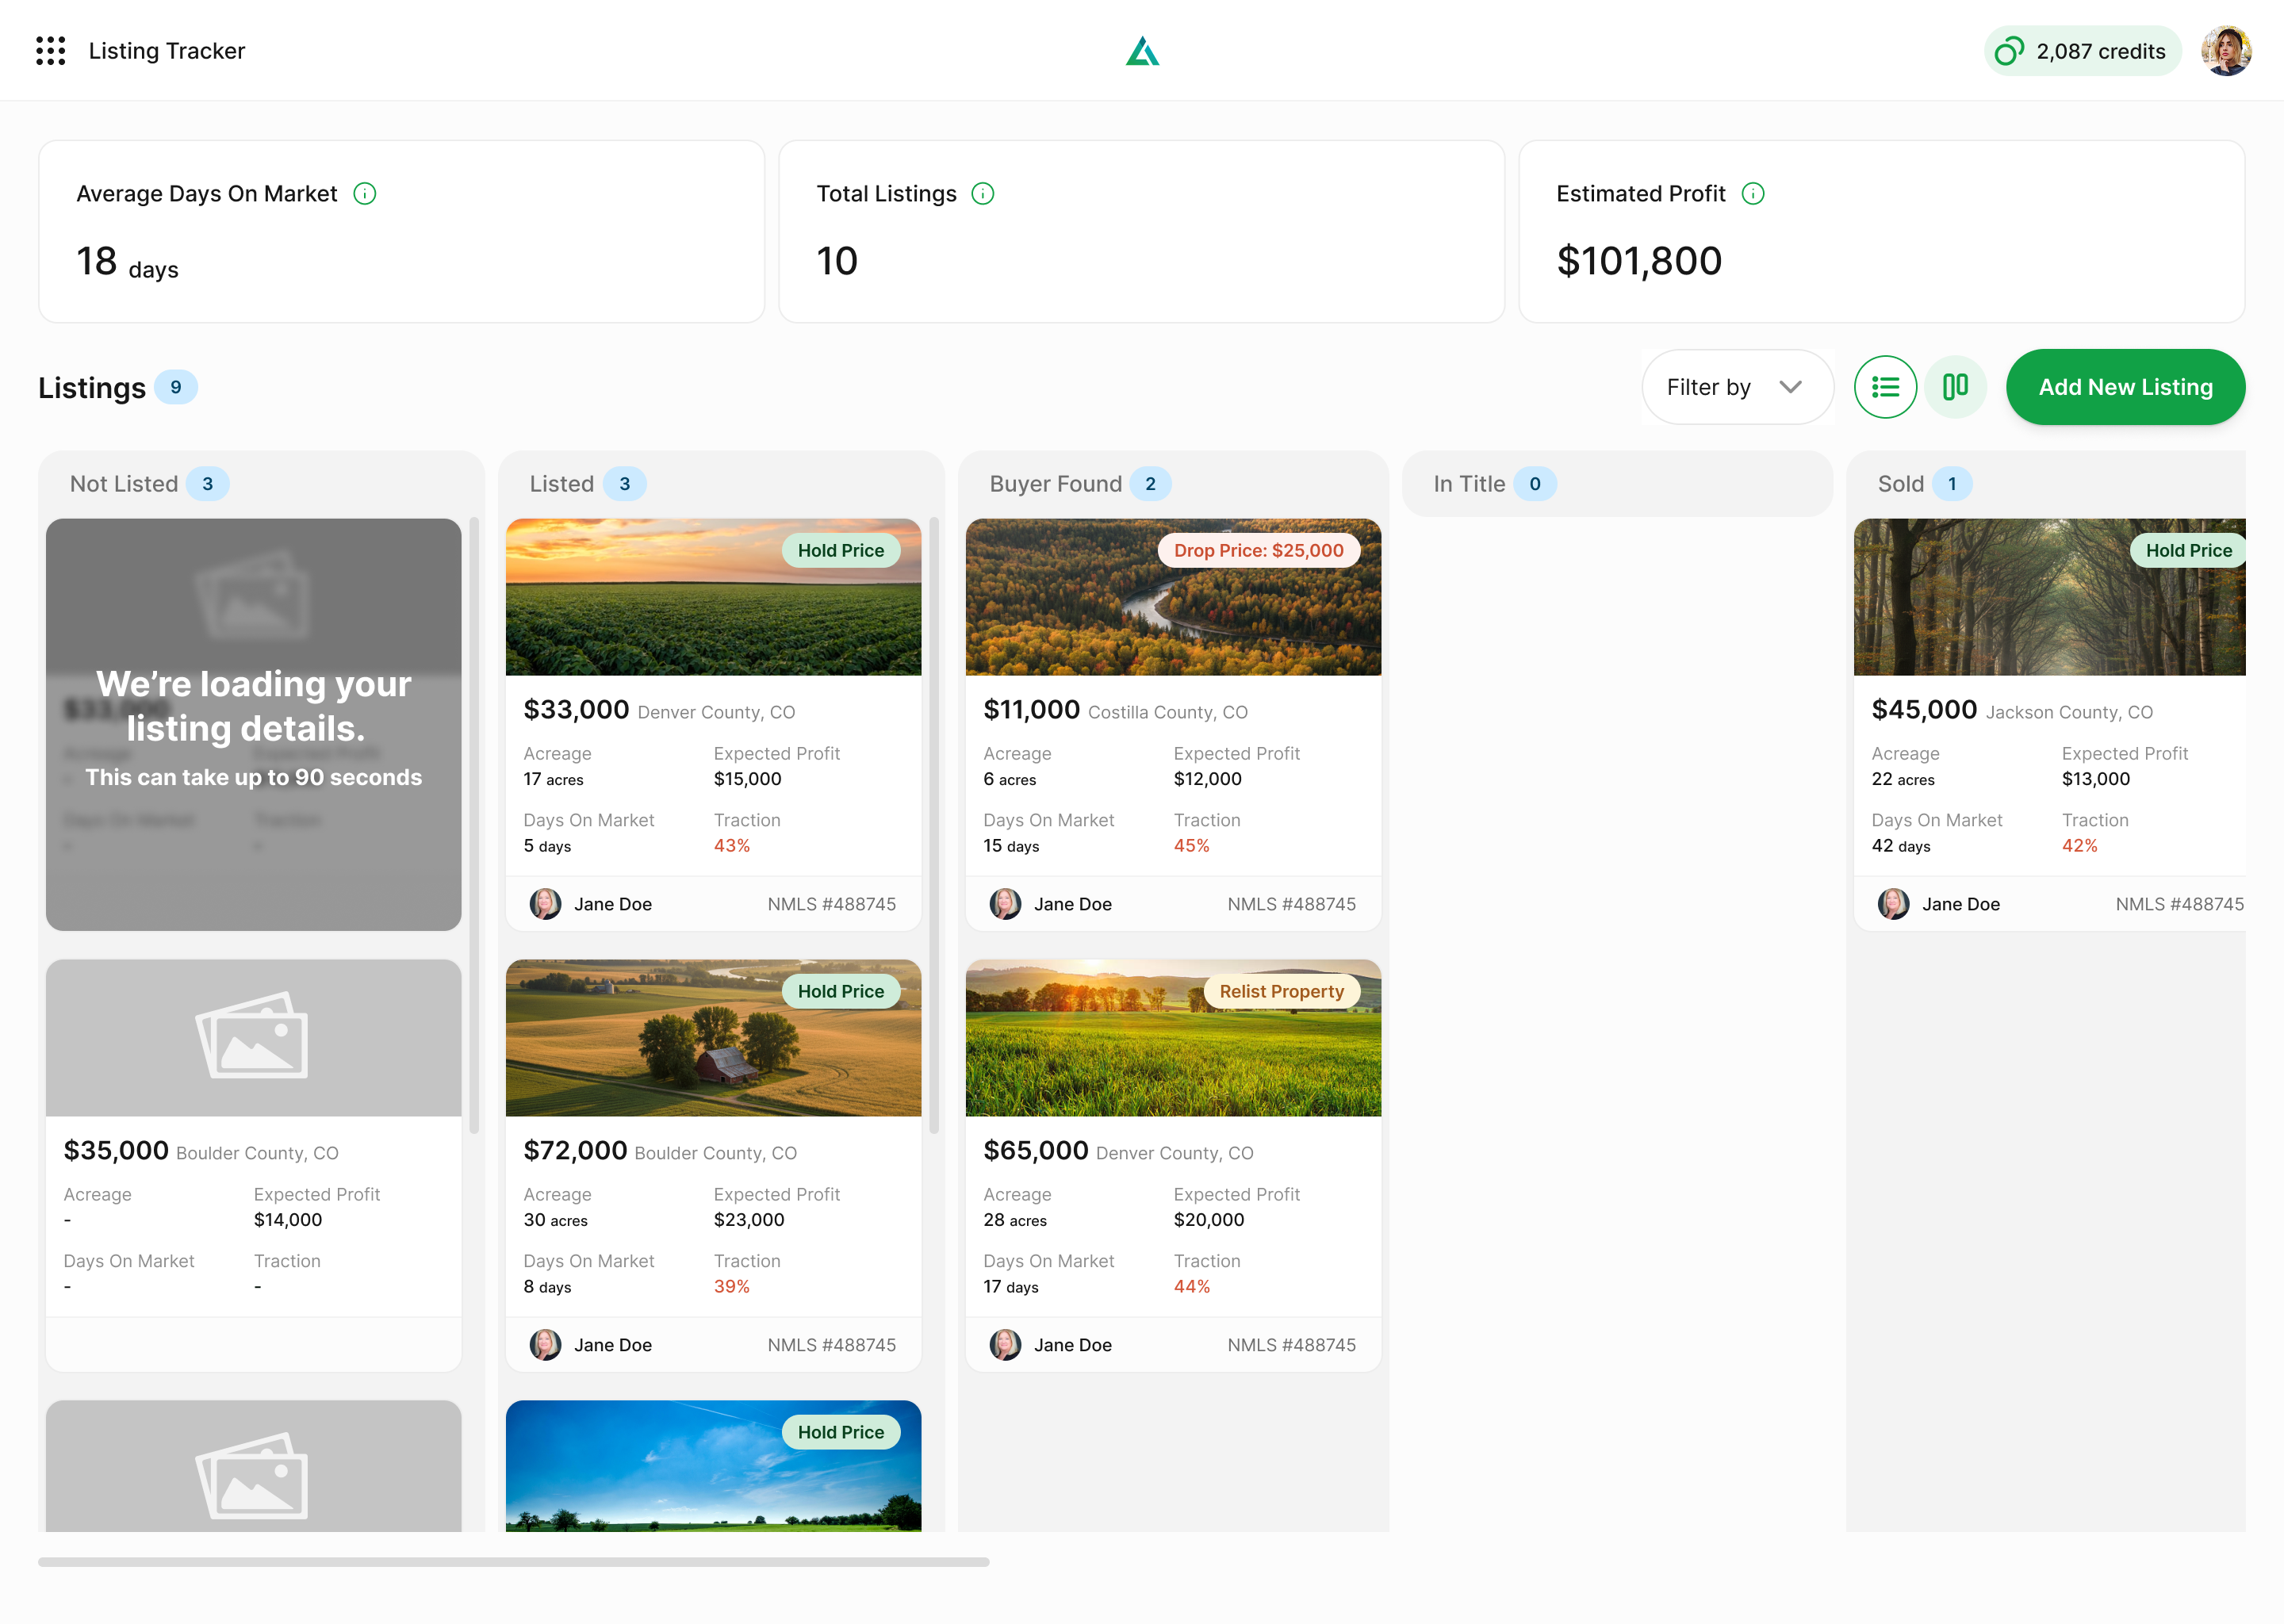The height and width of the screenshot is (1624, 2284).
Task: Click the green triangle logo
Action: click(x=1142, y=51)
